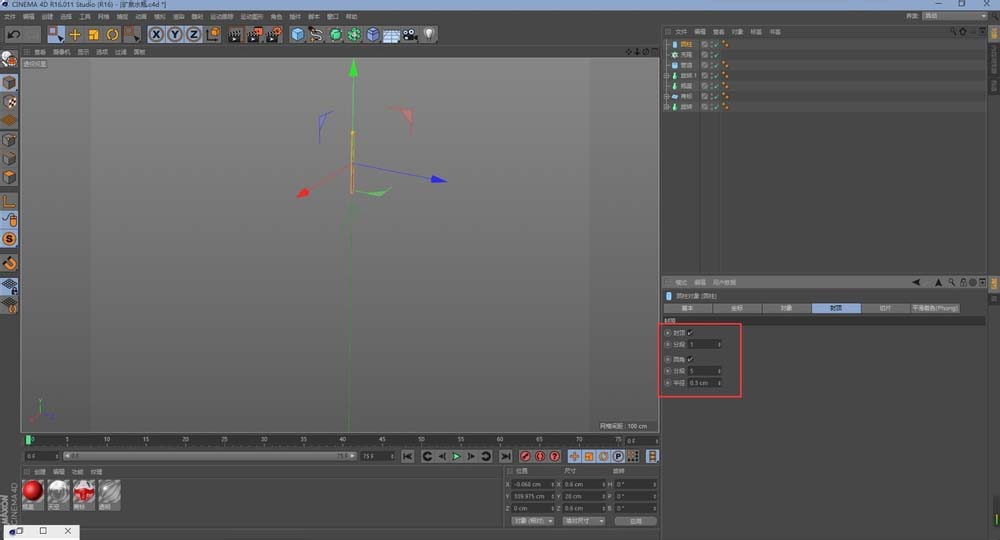1000x540 pixels.
Task: Click the Cube primitive icon
Action: 298,34
